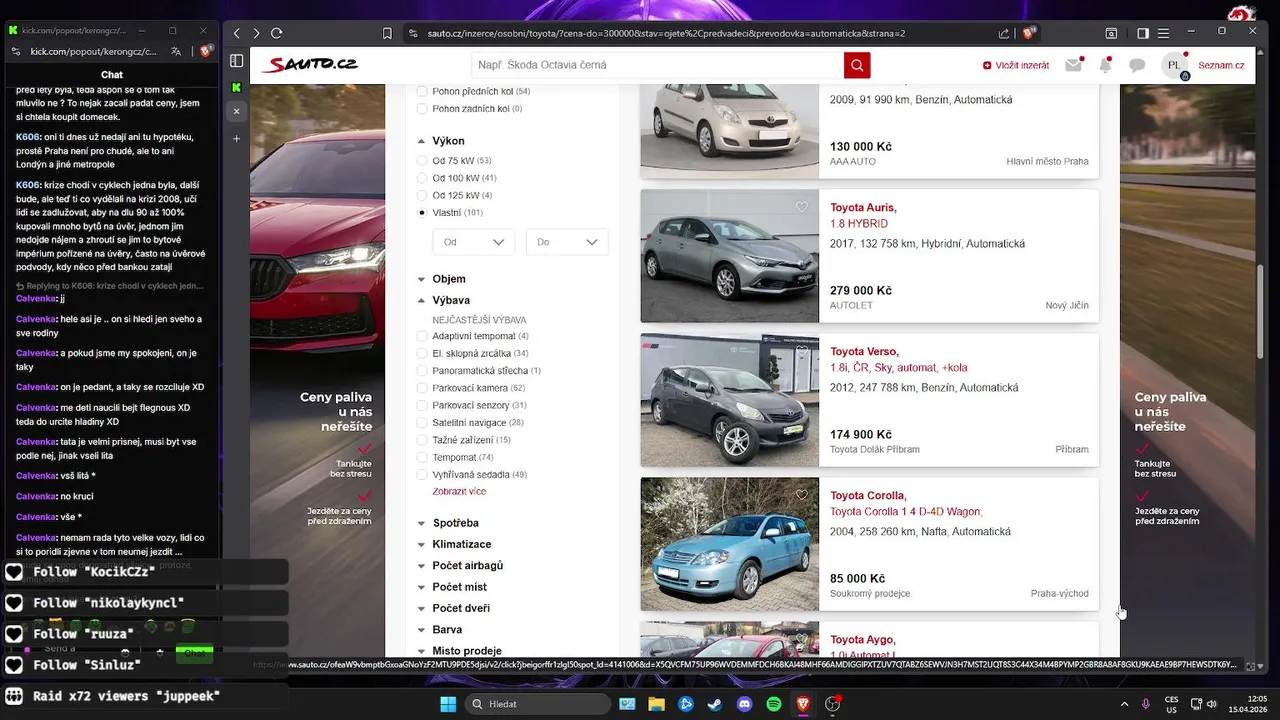The image size is (1280, 720).
Task: Toggle vertical tabs panel icon
Action: pyautogui.click(x=237, y=61)
